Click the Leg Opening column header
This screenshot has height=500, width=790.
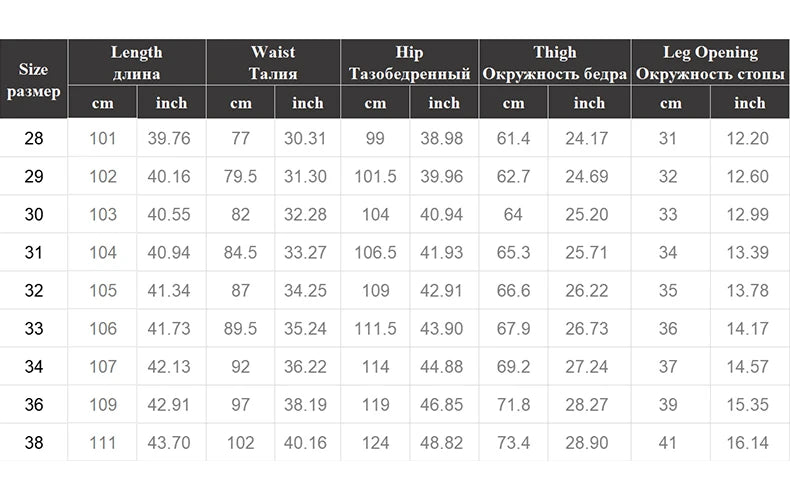point(710,62)
